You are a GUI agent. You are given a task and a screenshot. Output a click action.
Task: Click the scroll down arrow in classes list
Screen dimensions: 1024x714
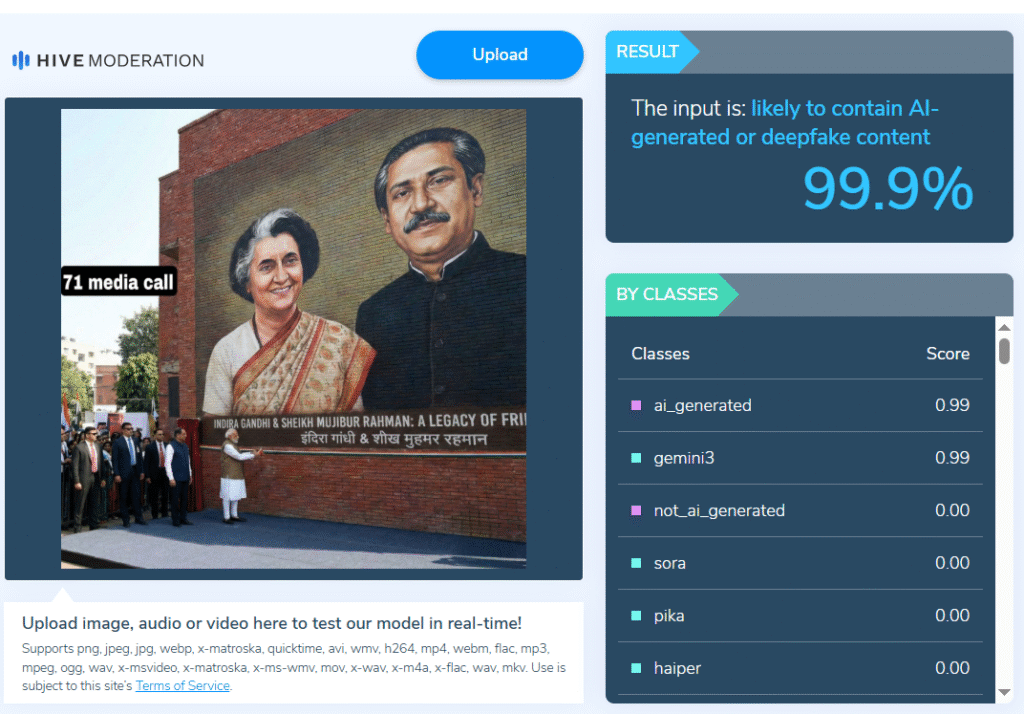click(1004, 692)
